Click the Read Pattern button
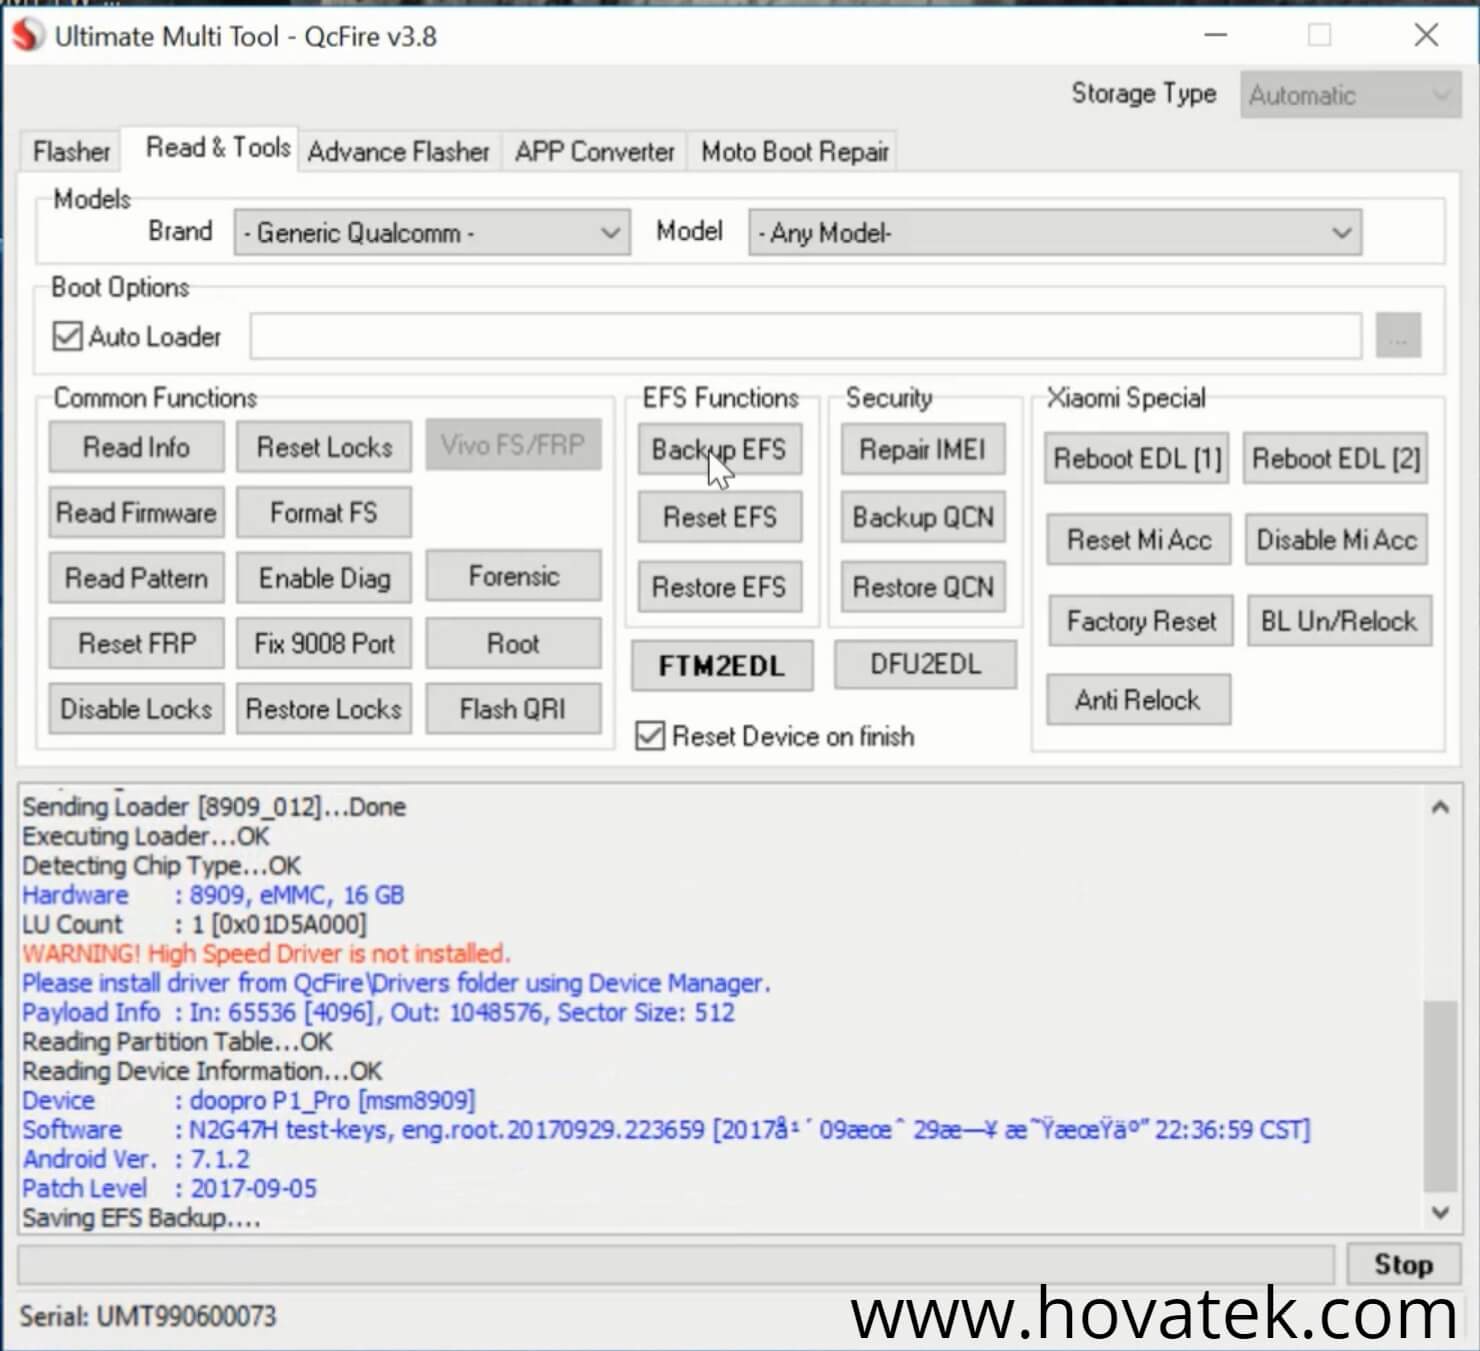The width and height of the screenshot is (1480, 1351). coord(136,578)
